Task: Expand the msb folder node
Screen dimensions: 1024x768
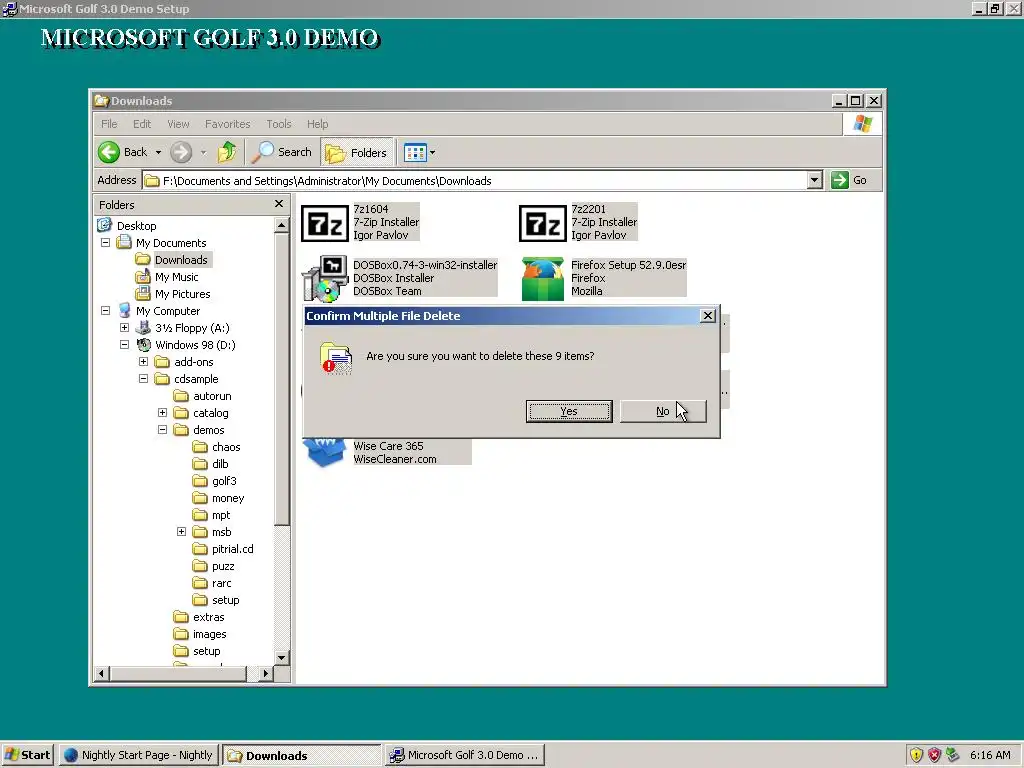Action: point(182,532)
